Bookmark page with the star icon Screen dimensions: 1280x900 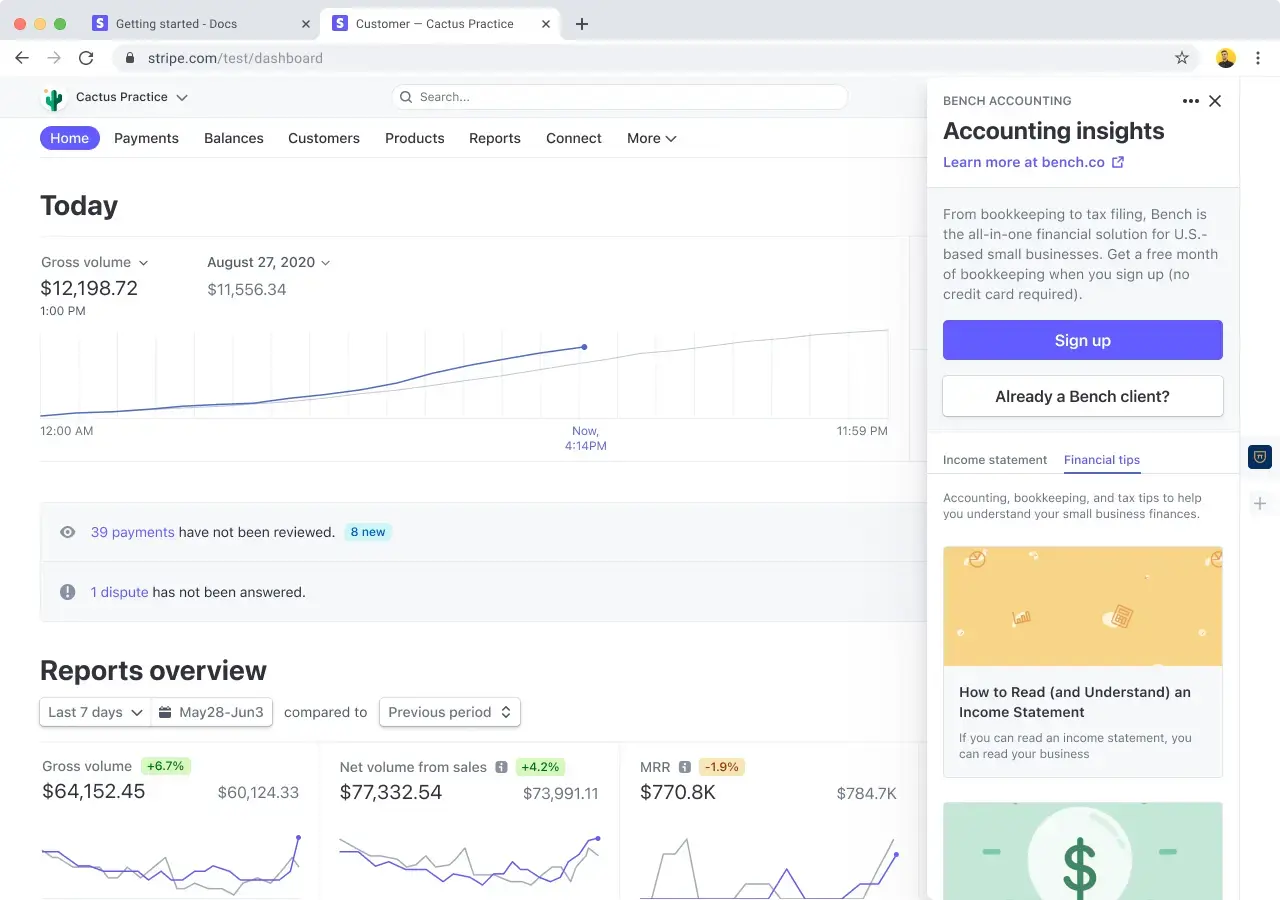coord(1182,58)
